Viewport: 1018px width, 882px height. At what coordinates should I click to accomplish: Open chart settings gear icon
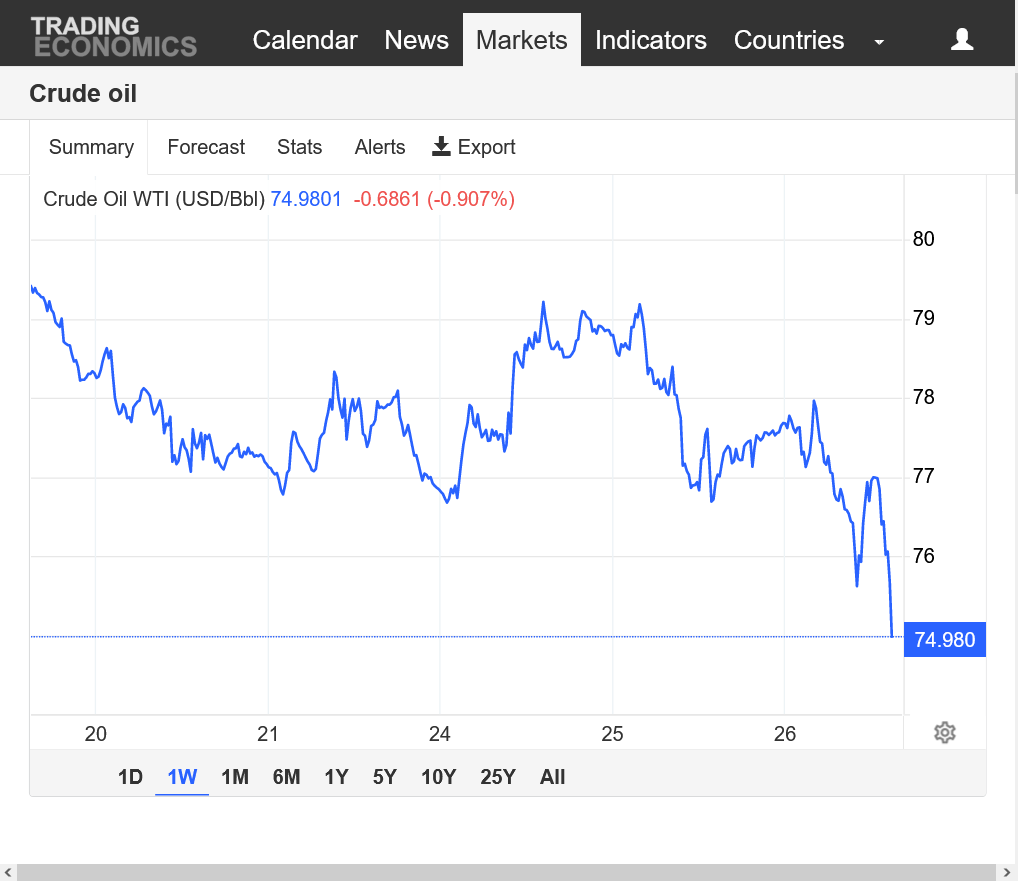(944, 733)
